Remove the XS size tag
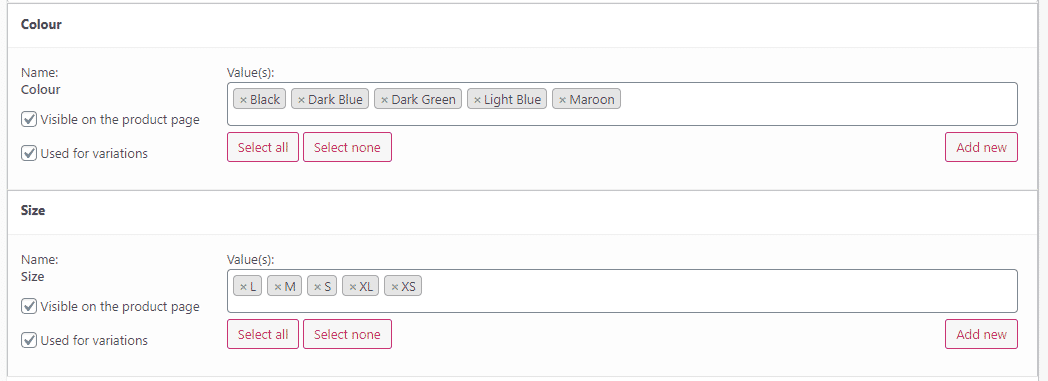The height and width of the screenshot is (381, 1048). (x=395, y=287)
